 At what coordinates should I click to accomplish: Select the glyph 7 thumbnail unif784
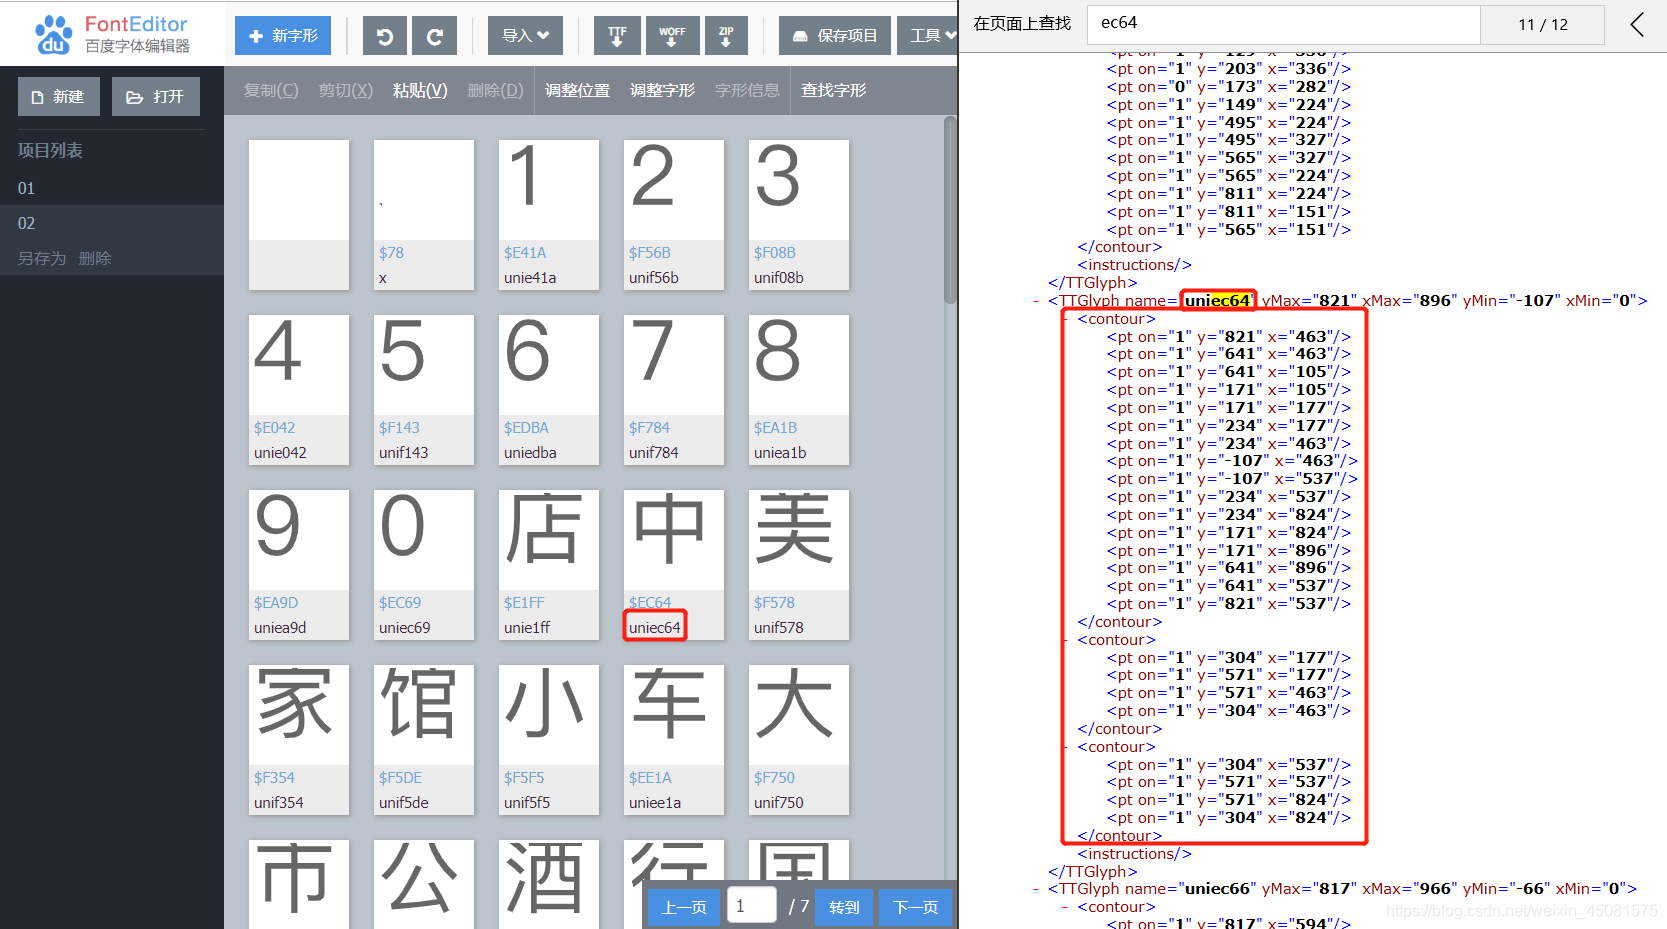[674, 390]
